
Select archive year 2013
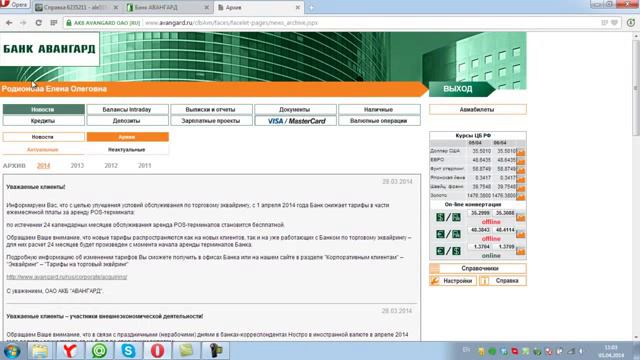[77, 166]
